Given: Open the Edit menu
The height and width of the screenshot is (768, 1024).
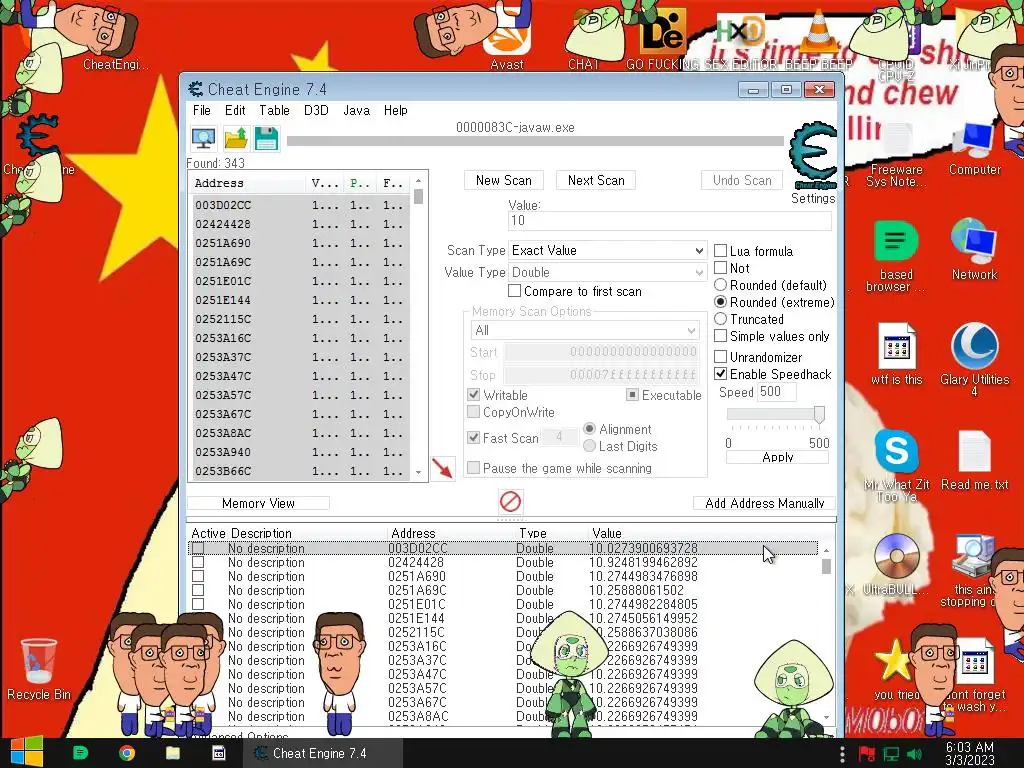Looking at the screenshot, I should coord(235,110).
